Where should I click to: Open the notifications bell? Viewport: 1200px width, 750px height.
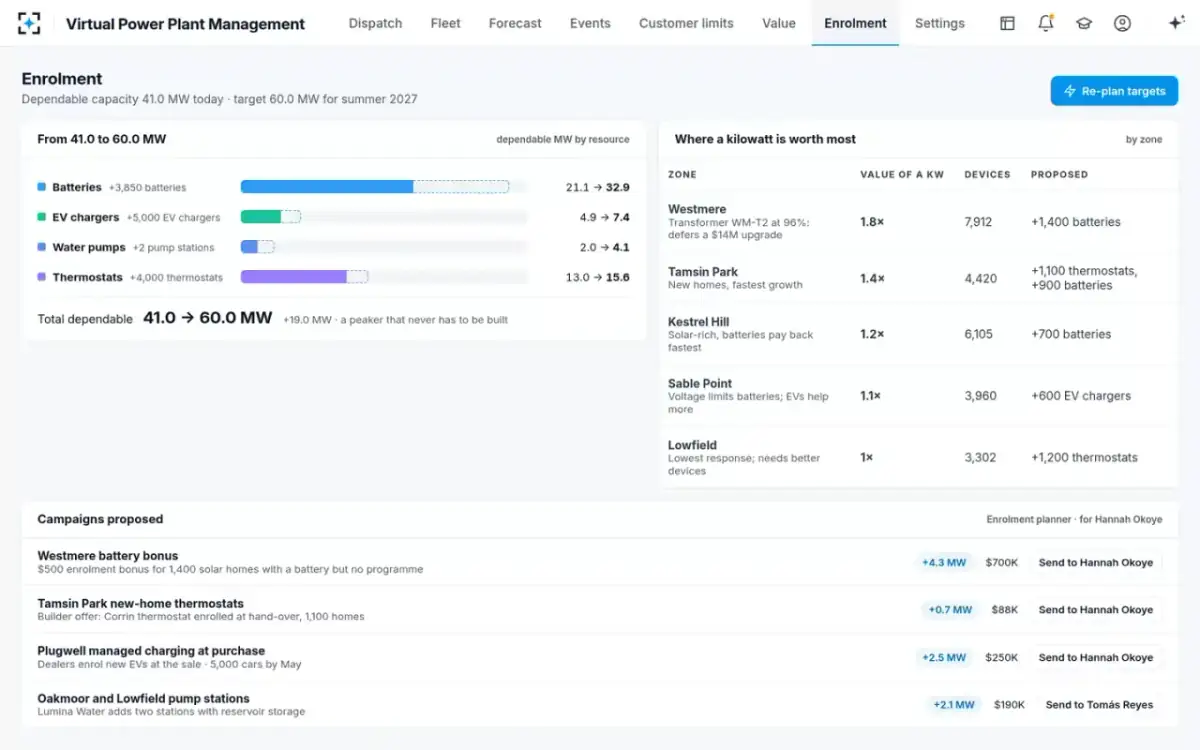1046,23
